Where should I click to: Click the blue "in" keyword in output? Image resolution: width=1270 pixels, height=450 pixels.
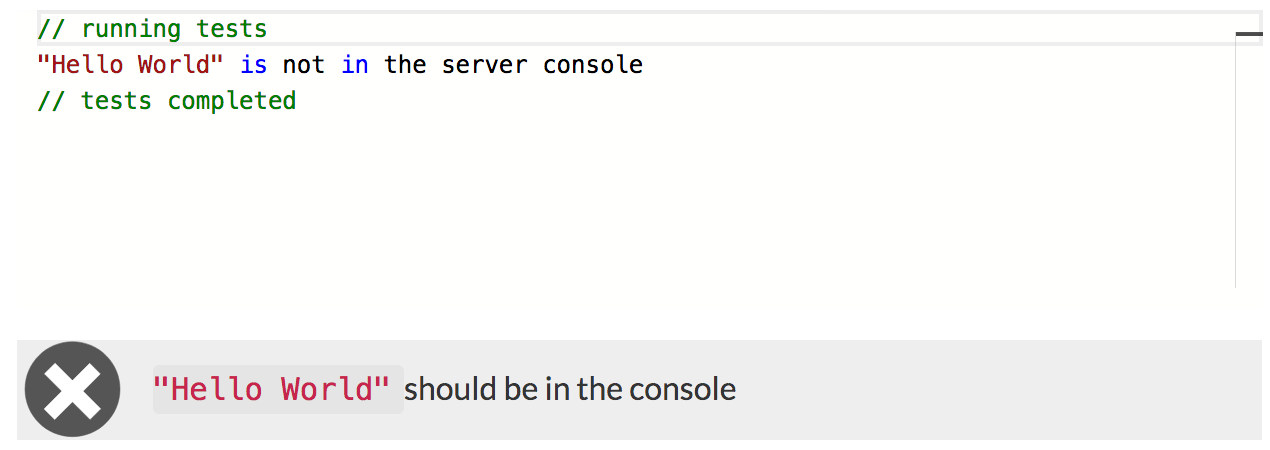355,65
